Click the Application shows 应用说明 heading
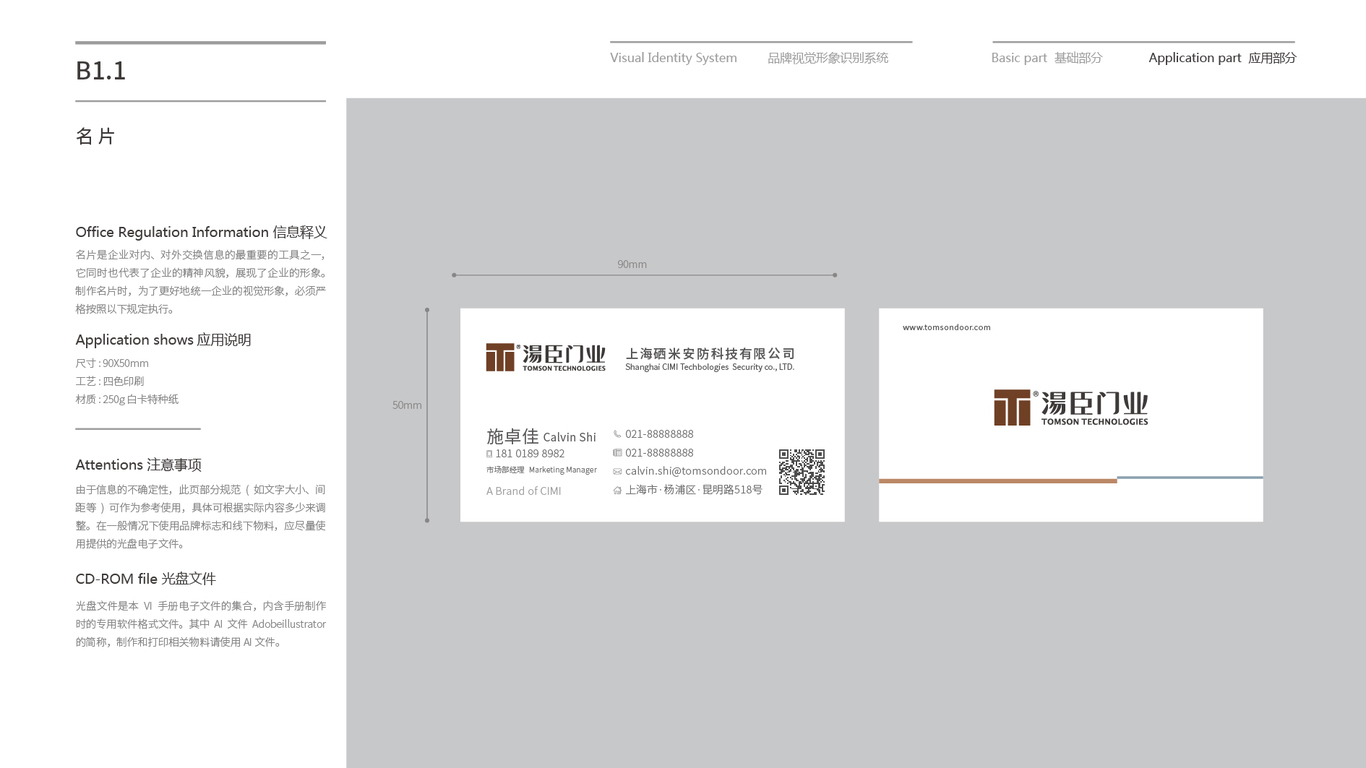Viewport: 1366px width, 768px height. click(163, 340)
